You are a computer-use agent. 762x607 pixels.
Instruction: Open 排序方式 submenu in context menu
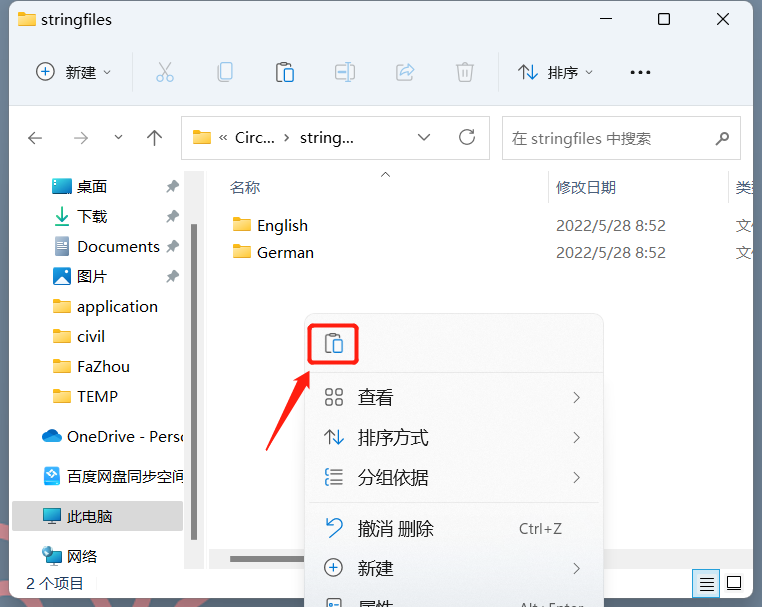click(x=454, y=437)
